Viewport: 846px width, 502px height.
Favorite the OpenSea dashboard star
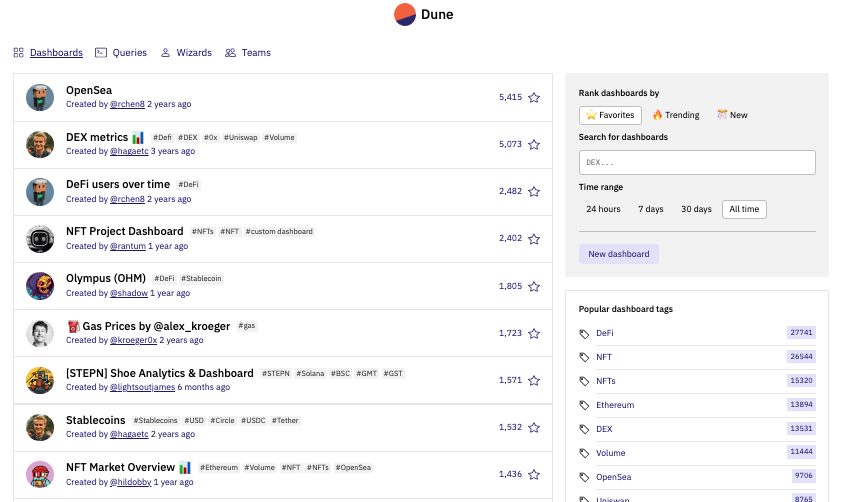click(x=534, y=98)
